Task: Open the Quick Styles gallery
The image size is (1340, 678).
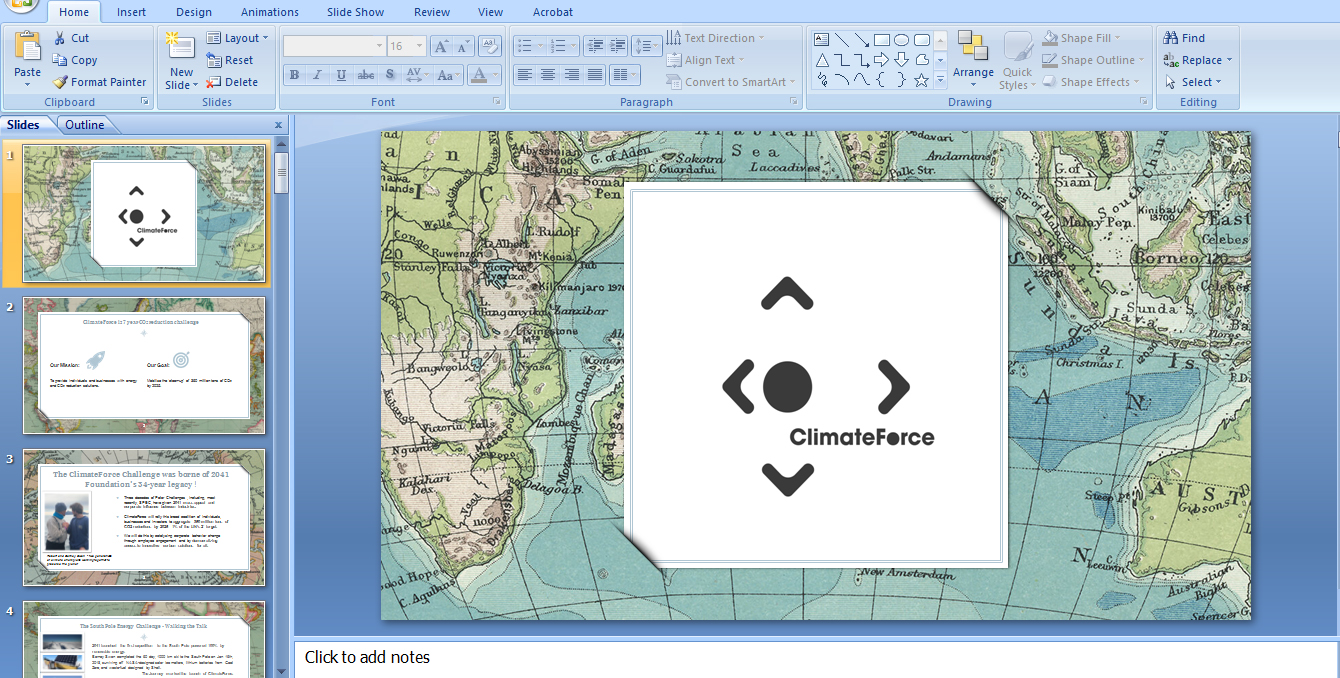Action: pyautogui.click(x=1018, y=60)
